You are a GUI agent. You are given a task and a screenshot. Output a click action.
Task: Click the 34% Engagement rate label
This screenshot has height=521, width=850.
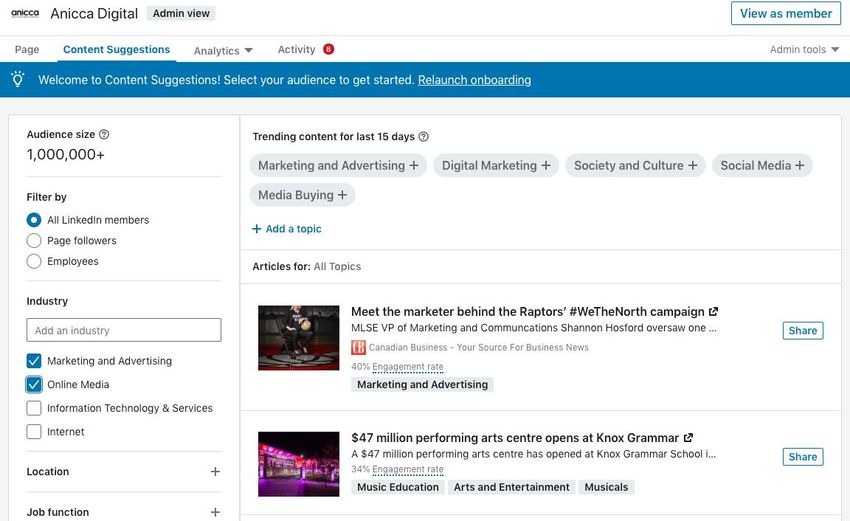tap(397, 469)
